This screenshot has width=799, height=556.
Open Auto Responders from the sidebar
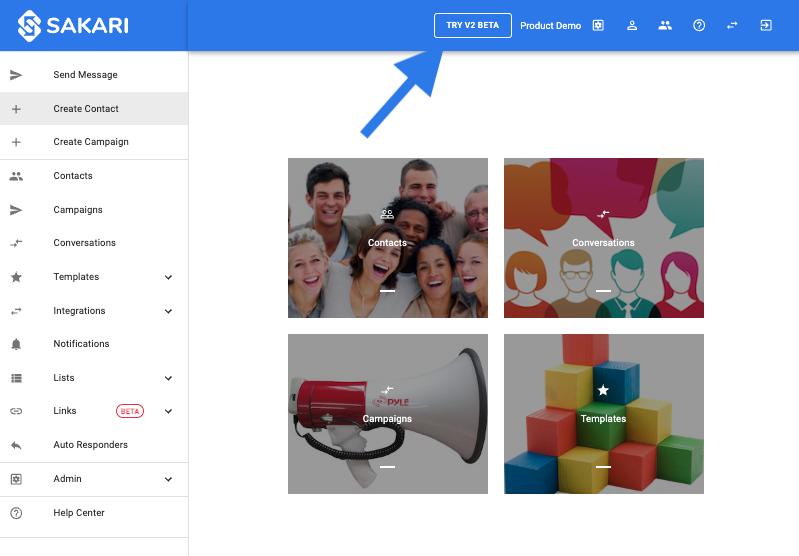tap(94, 445)
